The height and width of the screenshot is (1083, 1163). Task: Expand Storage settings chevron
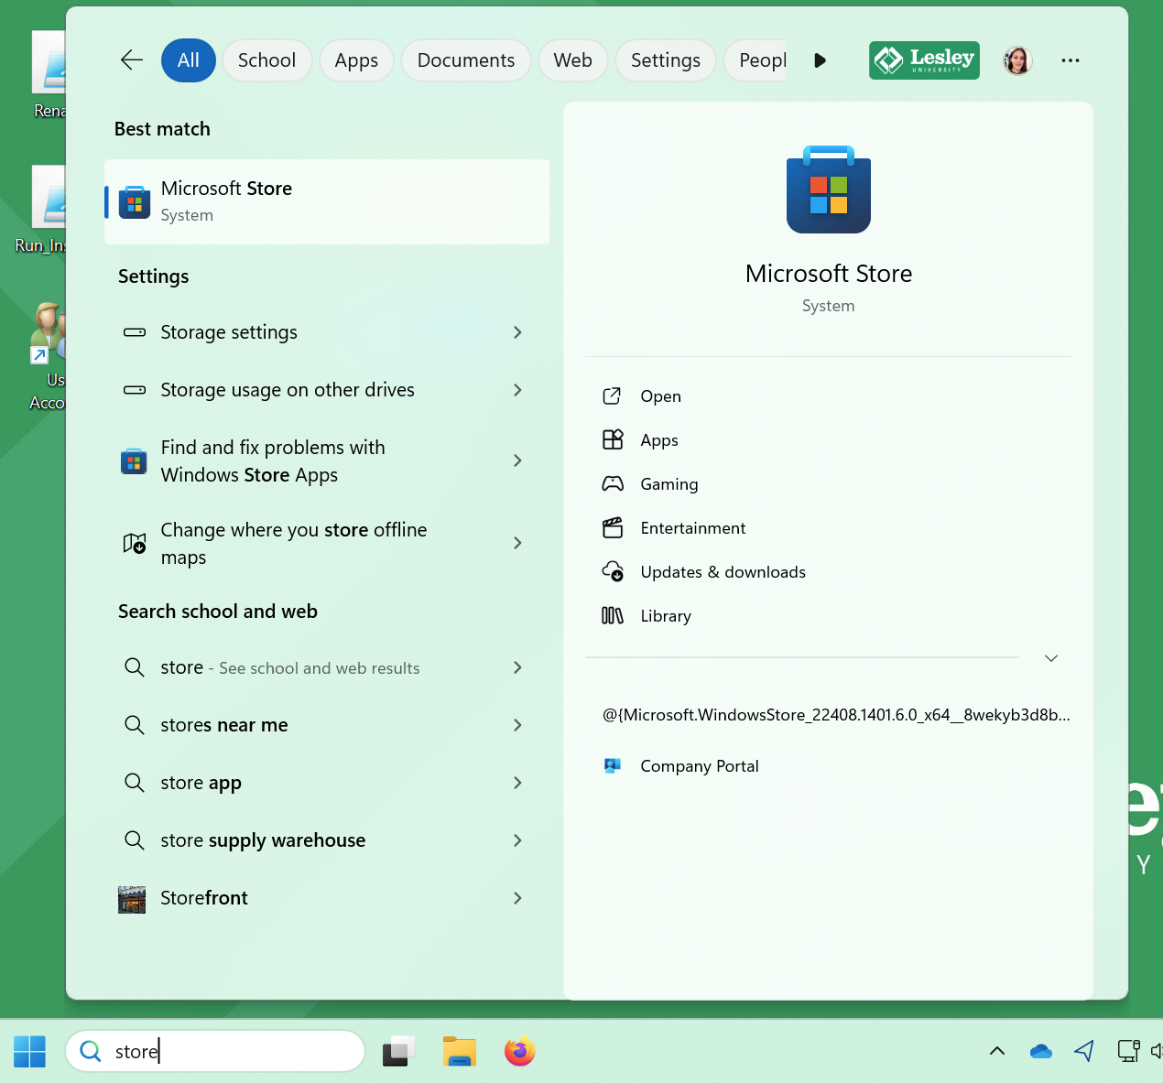(x=518, y=332)
